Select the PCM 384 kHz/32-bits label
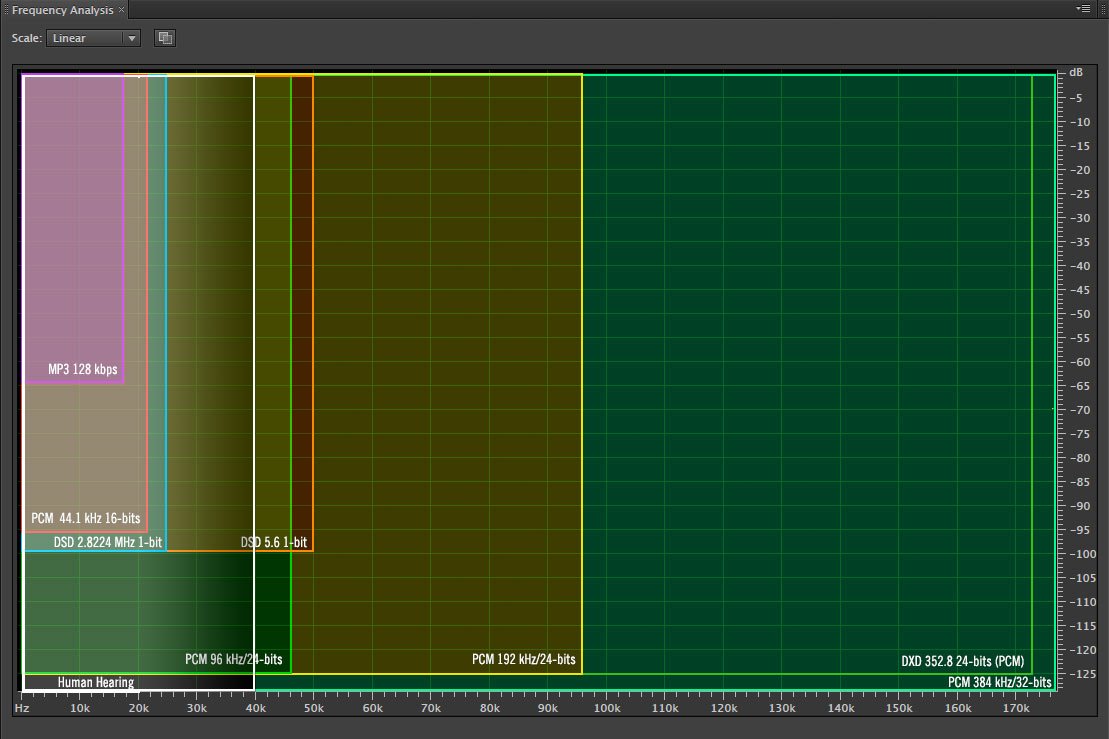 tap(998, 682)
